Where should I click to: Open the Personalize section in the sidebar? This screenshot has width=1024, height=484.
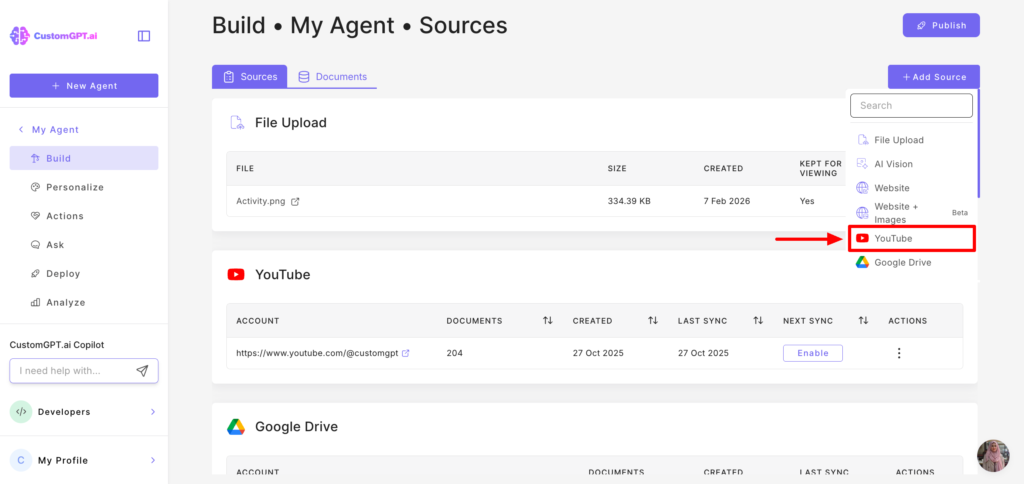pyautogui.click(x=74, y=187)
